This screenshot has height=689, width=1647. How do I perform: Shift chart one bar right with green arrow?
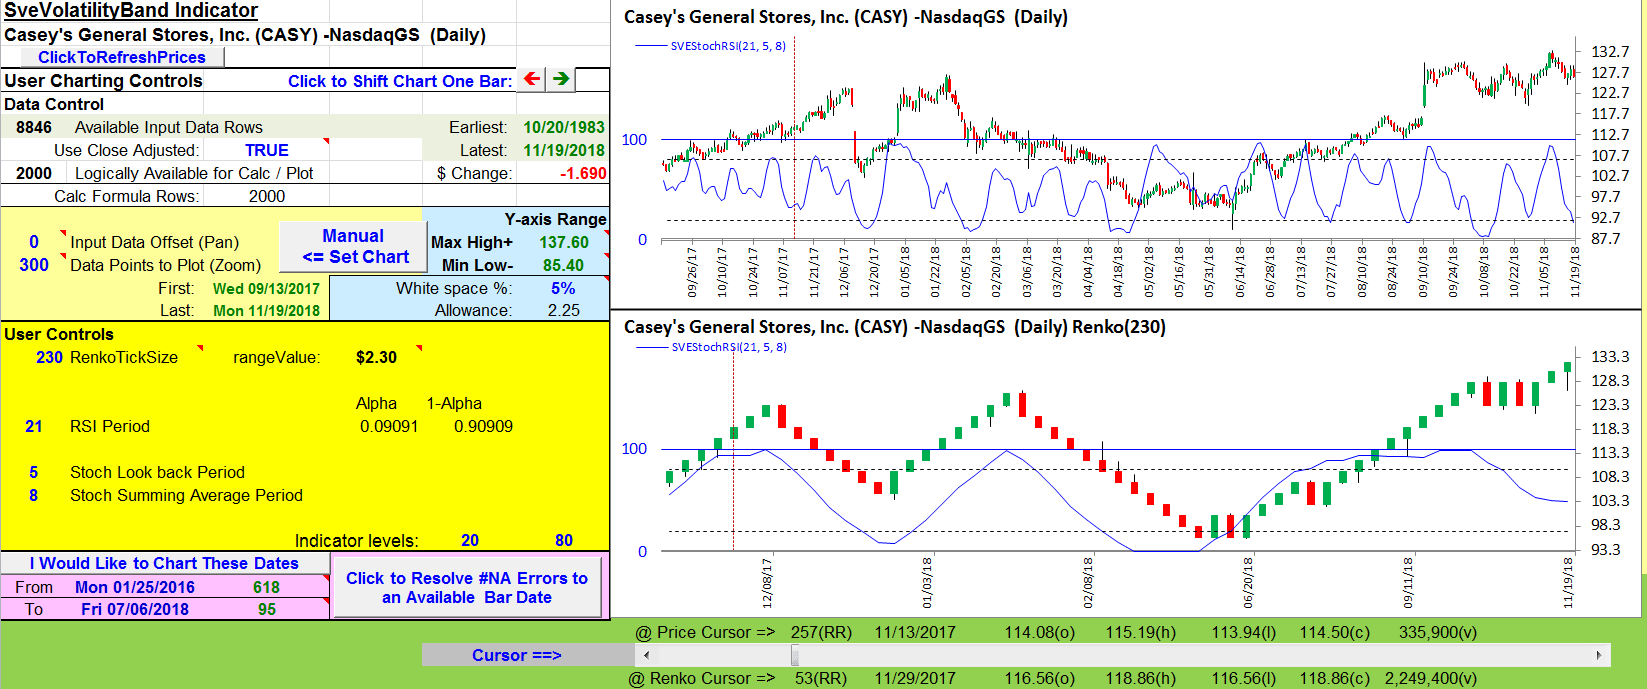click(x=561, y=79)
